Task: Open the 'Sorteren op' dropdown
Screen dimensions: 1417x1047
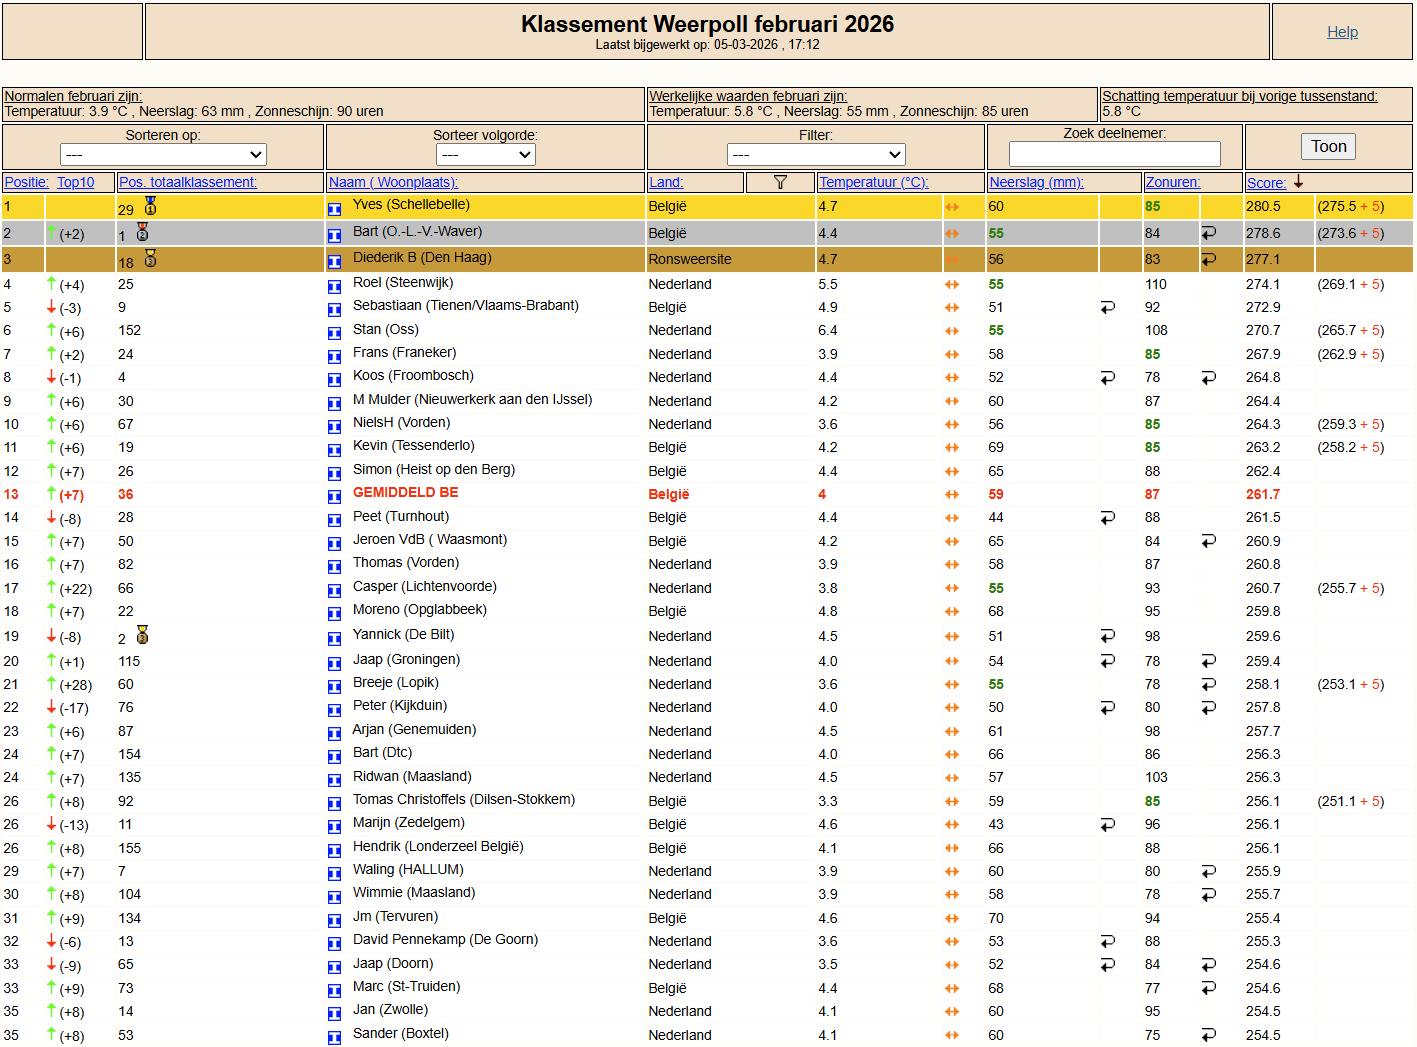Action: [x=163, y=154]
